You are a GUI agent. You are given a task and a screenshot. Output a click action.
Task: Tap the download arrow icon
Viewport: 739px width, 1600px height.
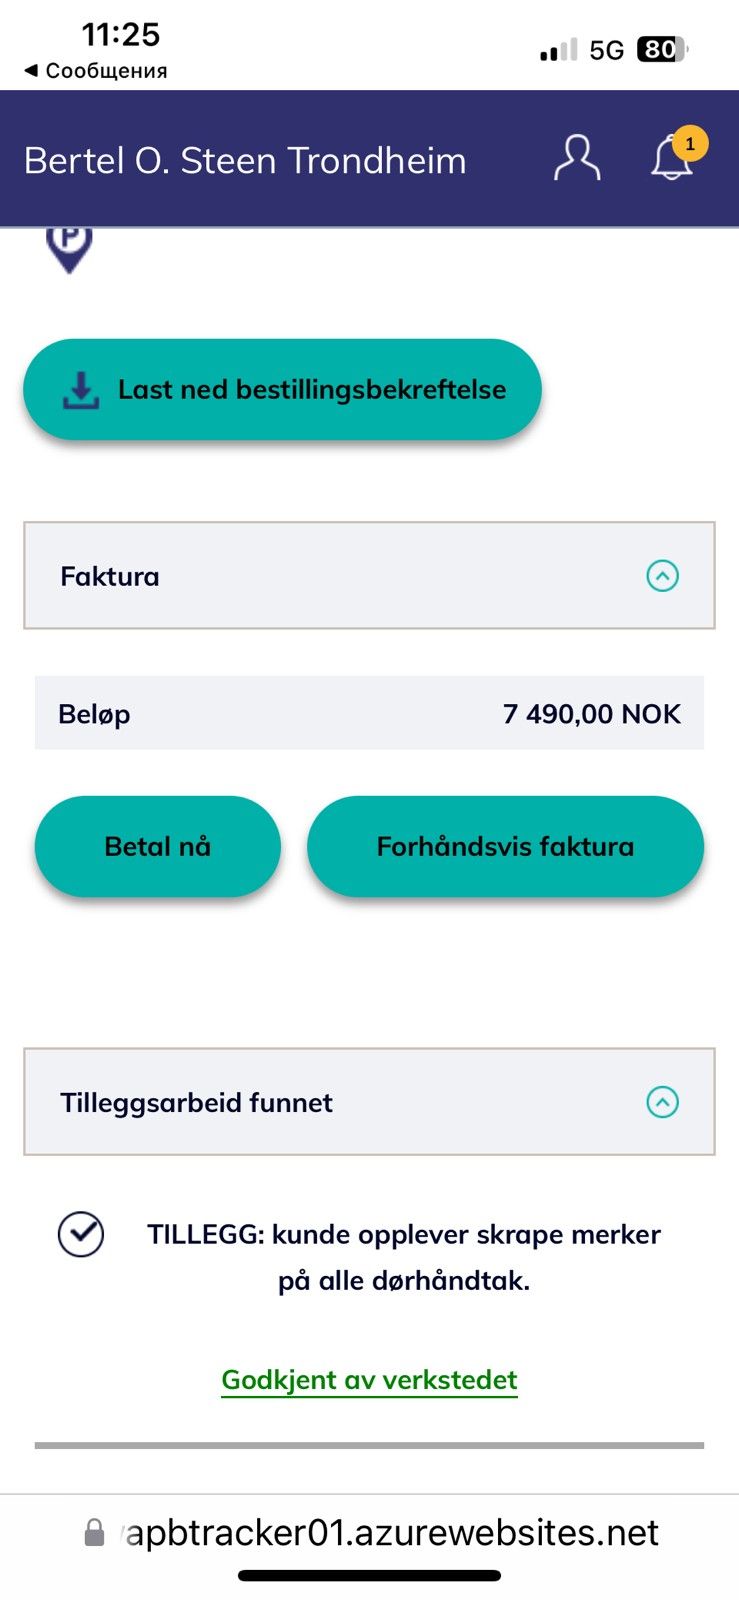pos(81,390)
